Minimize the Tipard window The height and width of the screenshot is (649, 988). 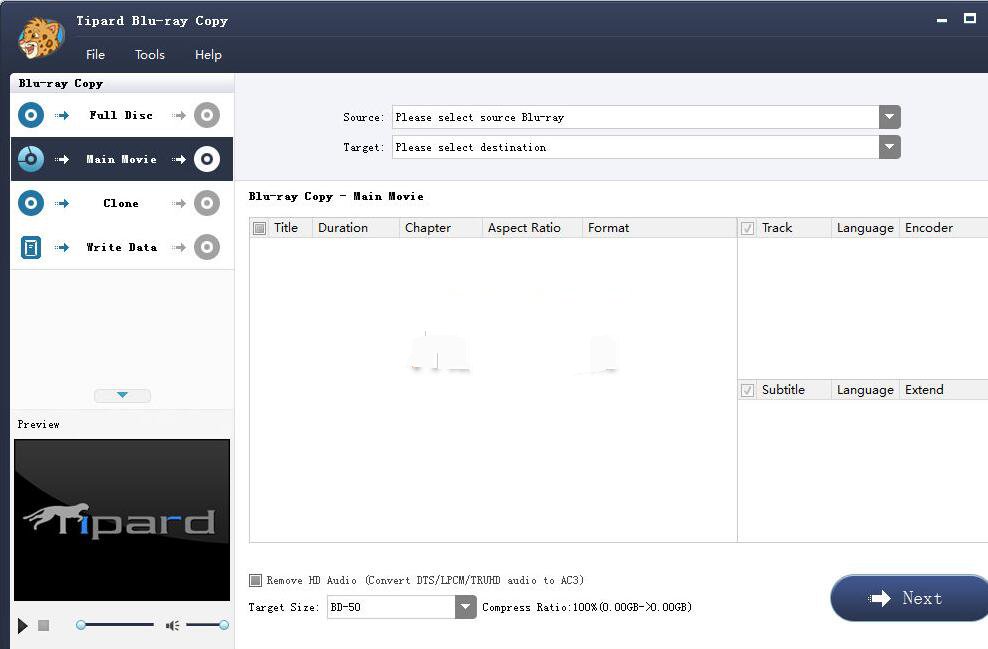point(942,20)
